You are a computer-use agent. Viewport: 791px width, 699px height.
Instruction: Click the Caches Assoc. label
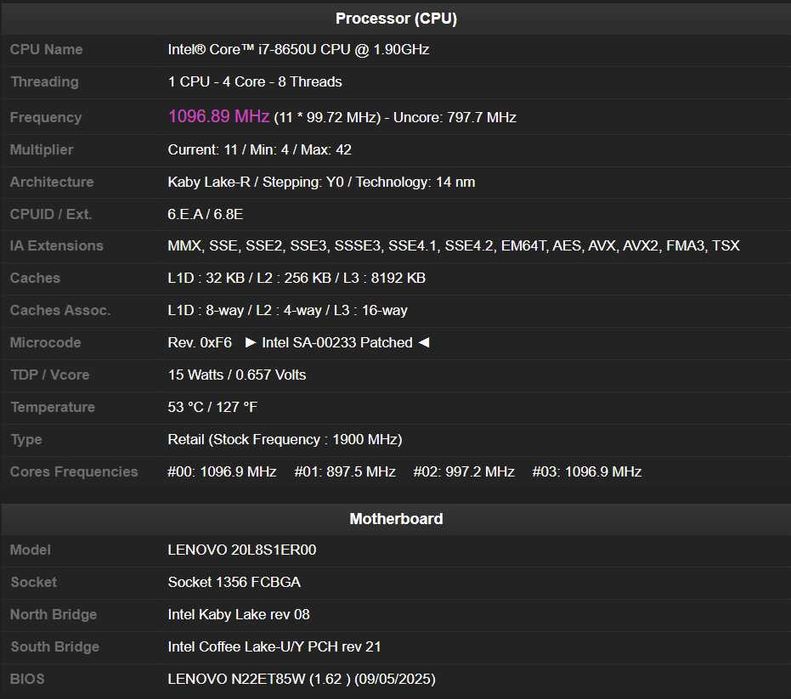[x=61, y=310]
